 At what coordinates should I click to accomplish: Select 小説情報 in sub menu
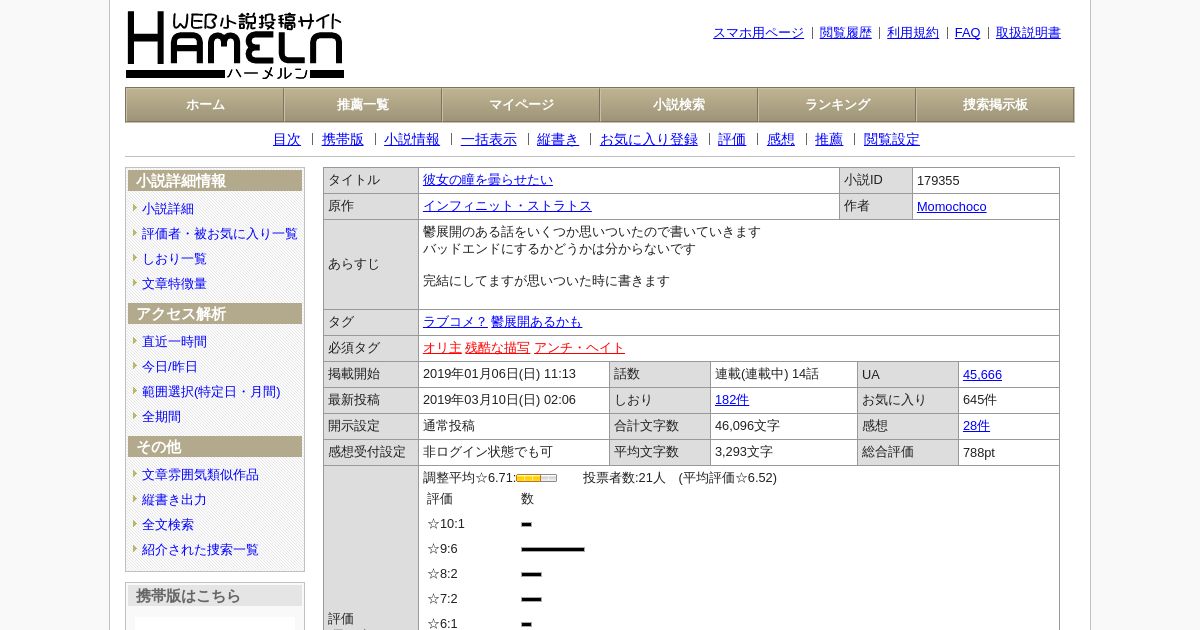[412, 140]
